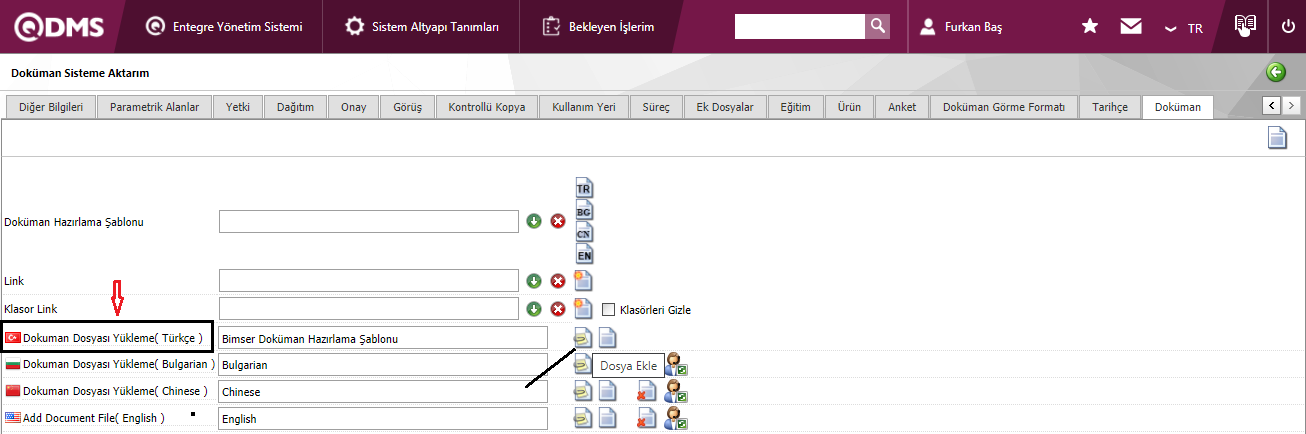Open the help book icon
The image size is (1306, 434).
click(x=1245, y=26)
